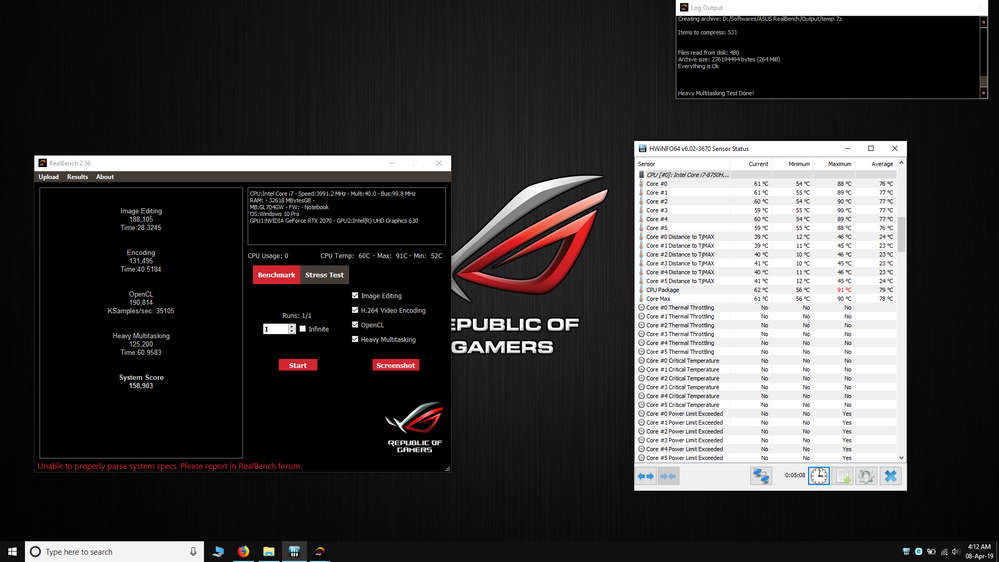Image resolution: width=999 pixels, height=562 pixels.
Task: Click the runs count spinner arrows
Action: [x=292, y=329]
